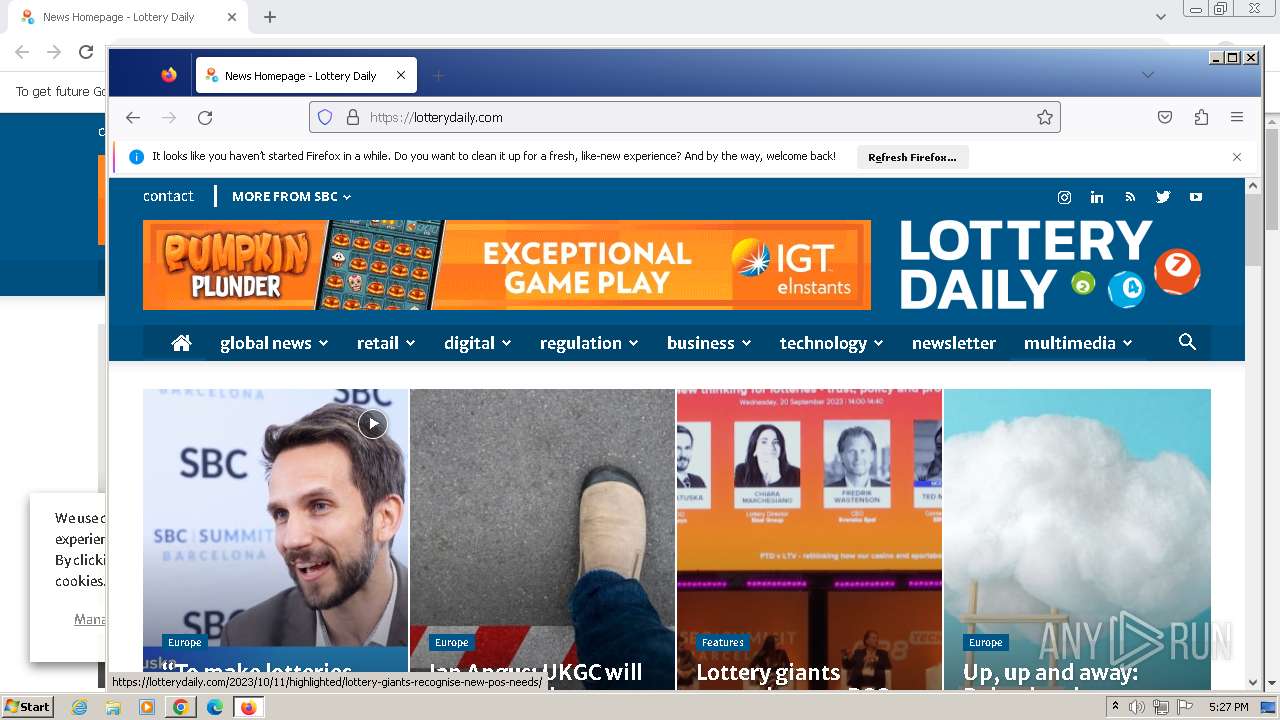Dismiss Firefox refresh notification bar
1280x720 pixels.
pos(1237,157)
